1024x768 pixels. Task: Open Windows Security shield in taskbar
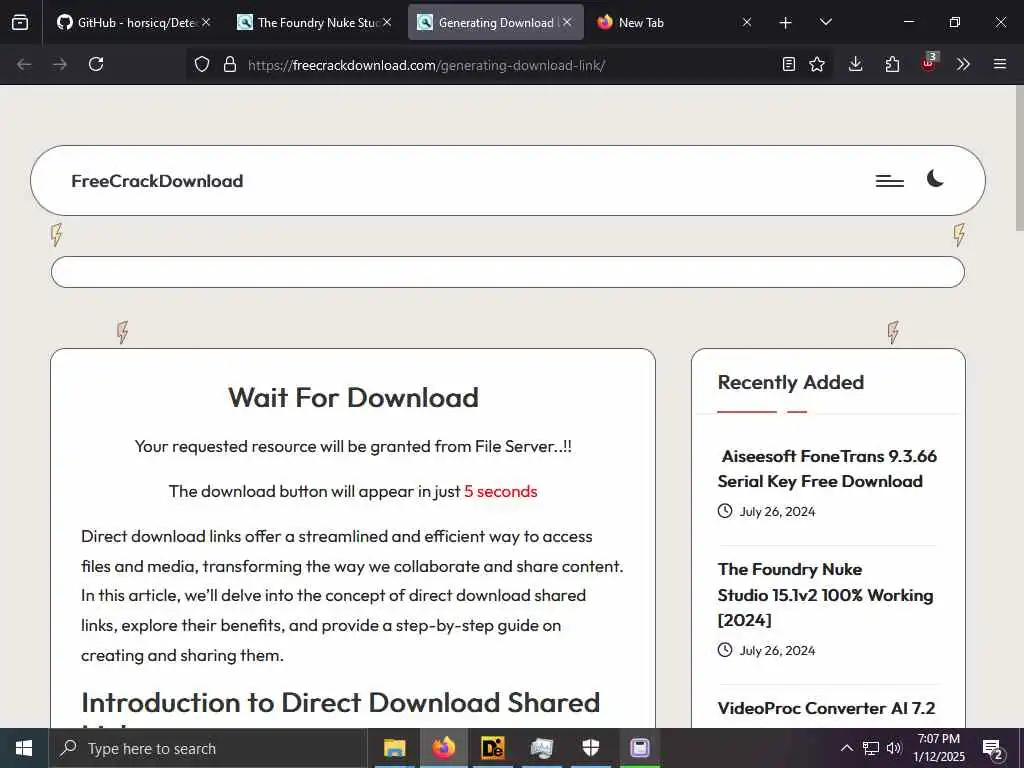(x=590, y=748)
